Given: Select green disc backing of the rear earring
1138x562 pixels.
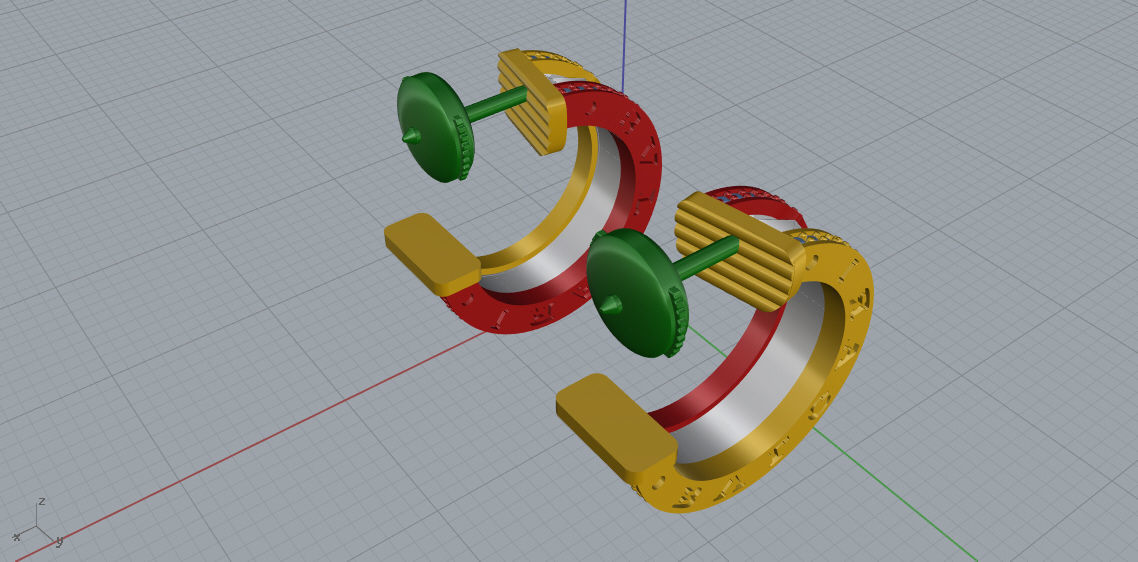Looking at the screenshot, I should click(433, 127).
